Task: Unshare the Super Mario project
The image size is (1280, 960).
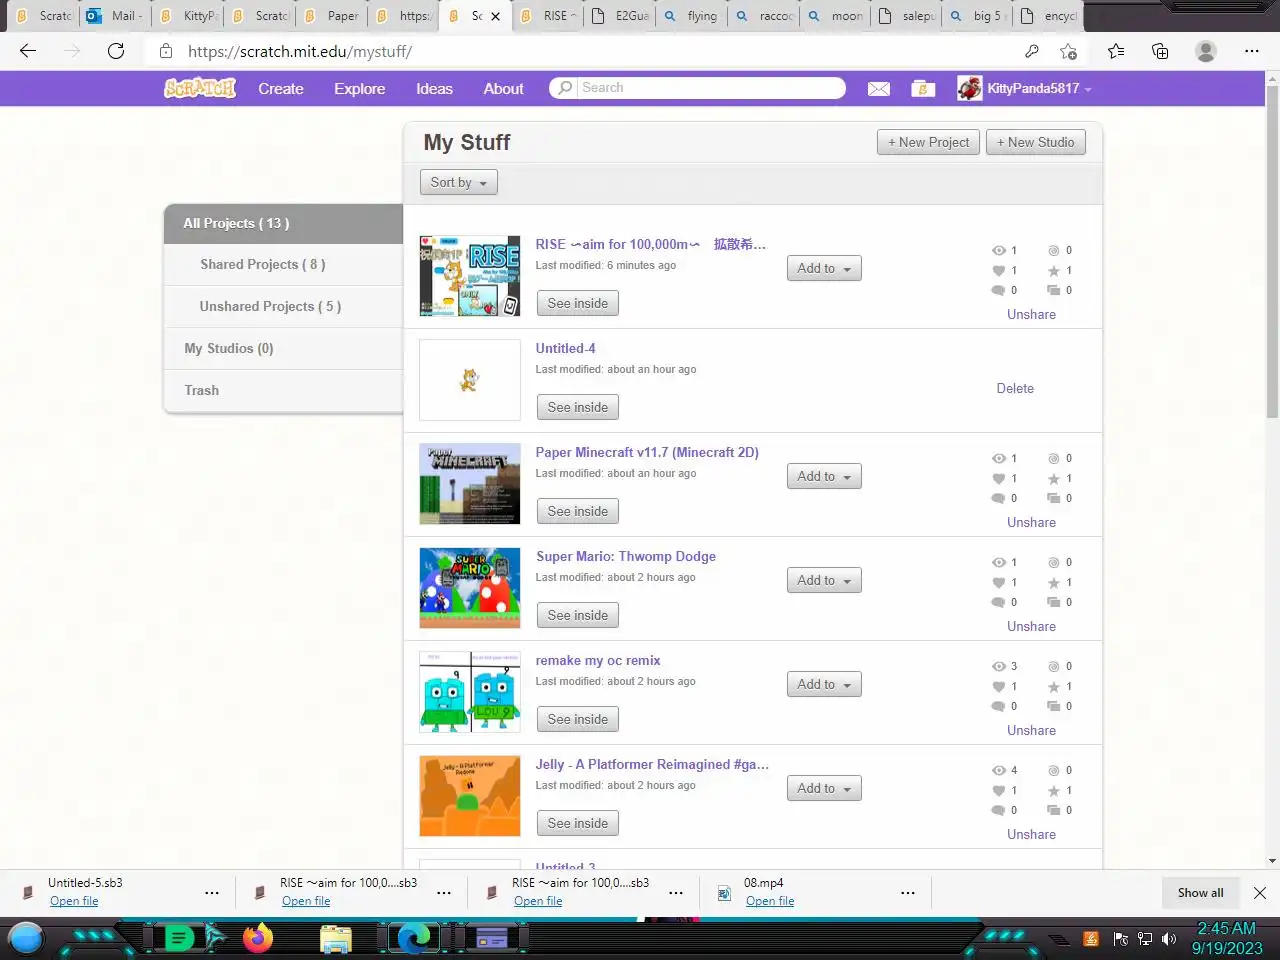Action: [1031, 626]
